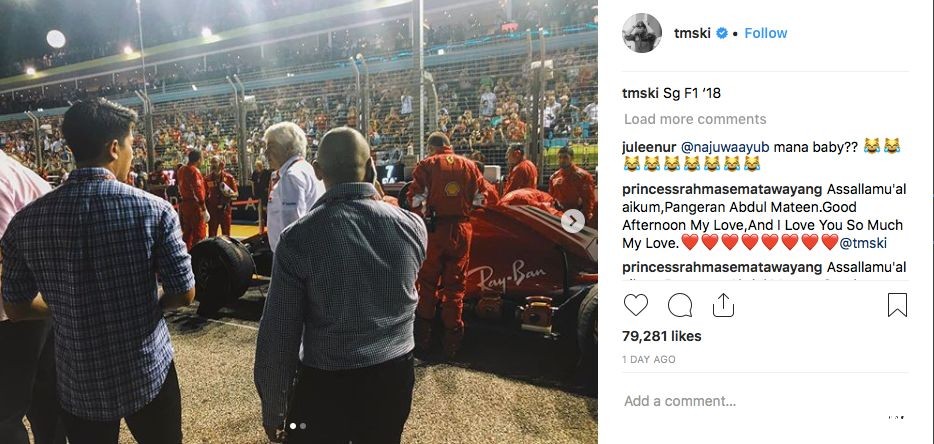Screen dimensions: 934x444
Task: Share the post with the upload arrow icon
Action: [x=723, y=305]
